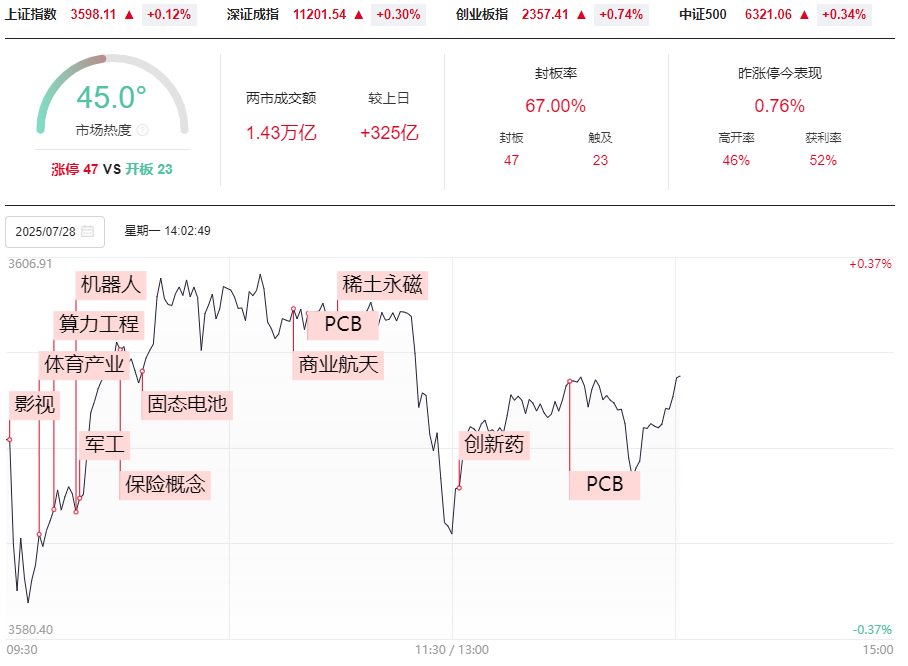Image resolution: width=908 pixels, height=666 pixels.
Task: Click the help icon beside 市场热度
Action: 142,130
